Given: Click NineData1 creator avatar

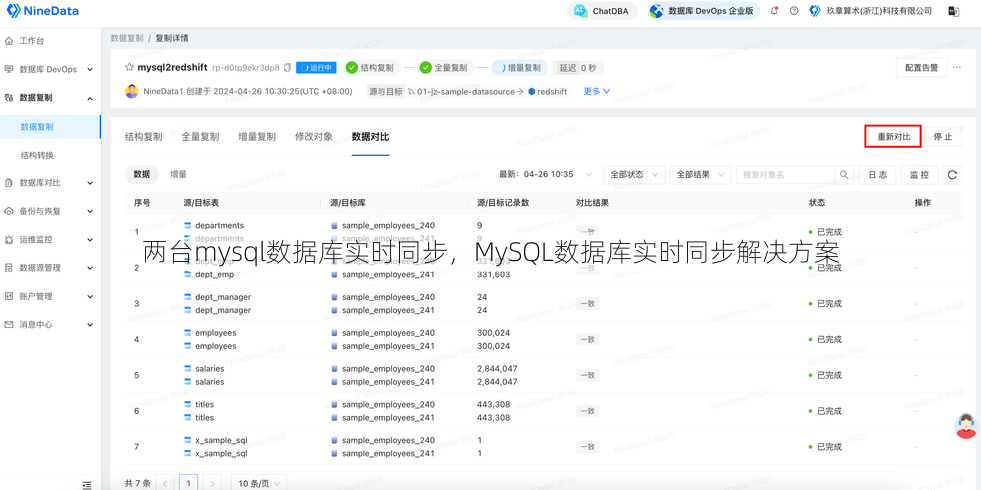Looking at the screenshot, I should pos(131,91).
